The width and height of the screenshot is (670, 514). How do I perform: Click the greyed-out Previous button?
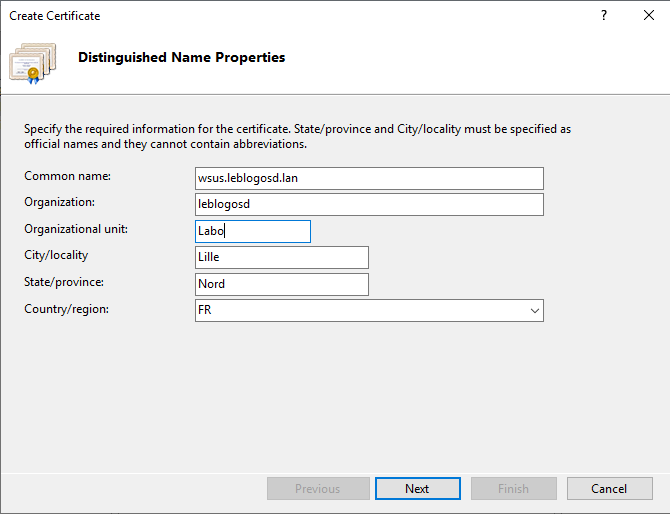(317, 489)
